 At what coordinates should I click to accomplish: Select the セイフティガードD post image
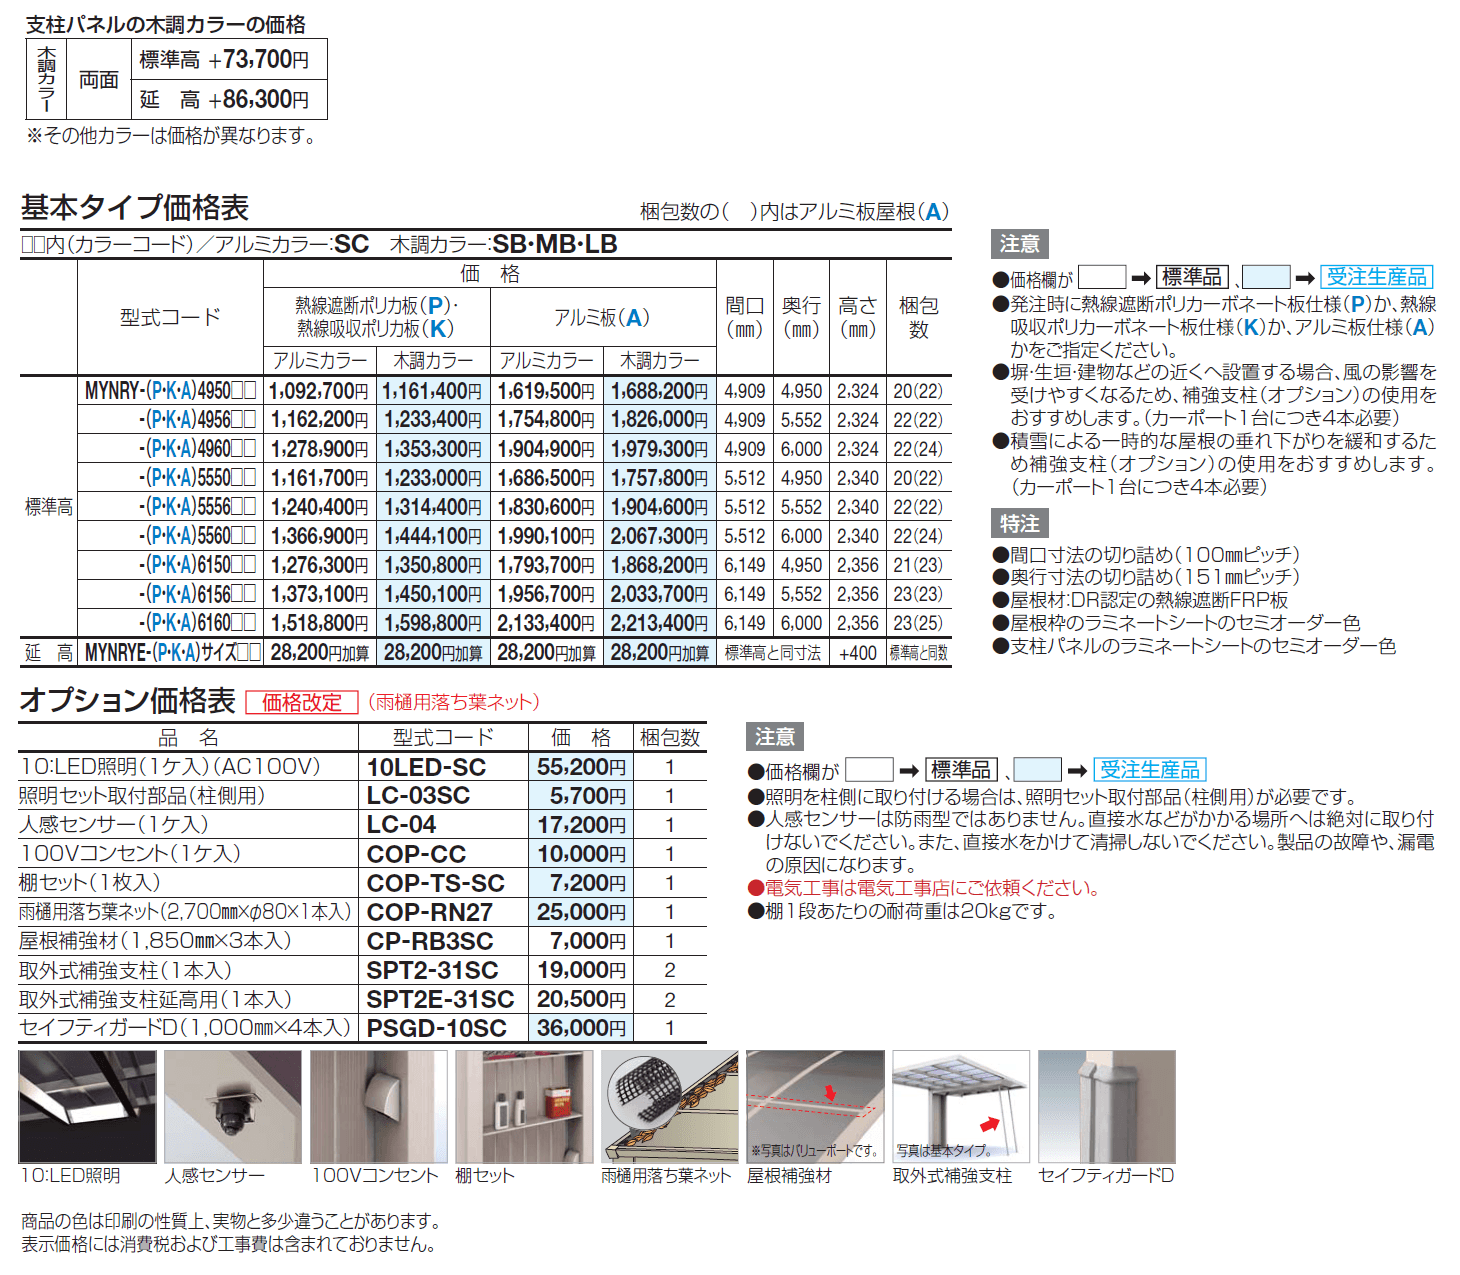click(1107, 1105)
